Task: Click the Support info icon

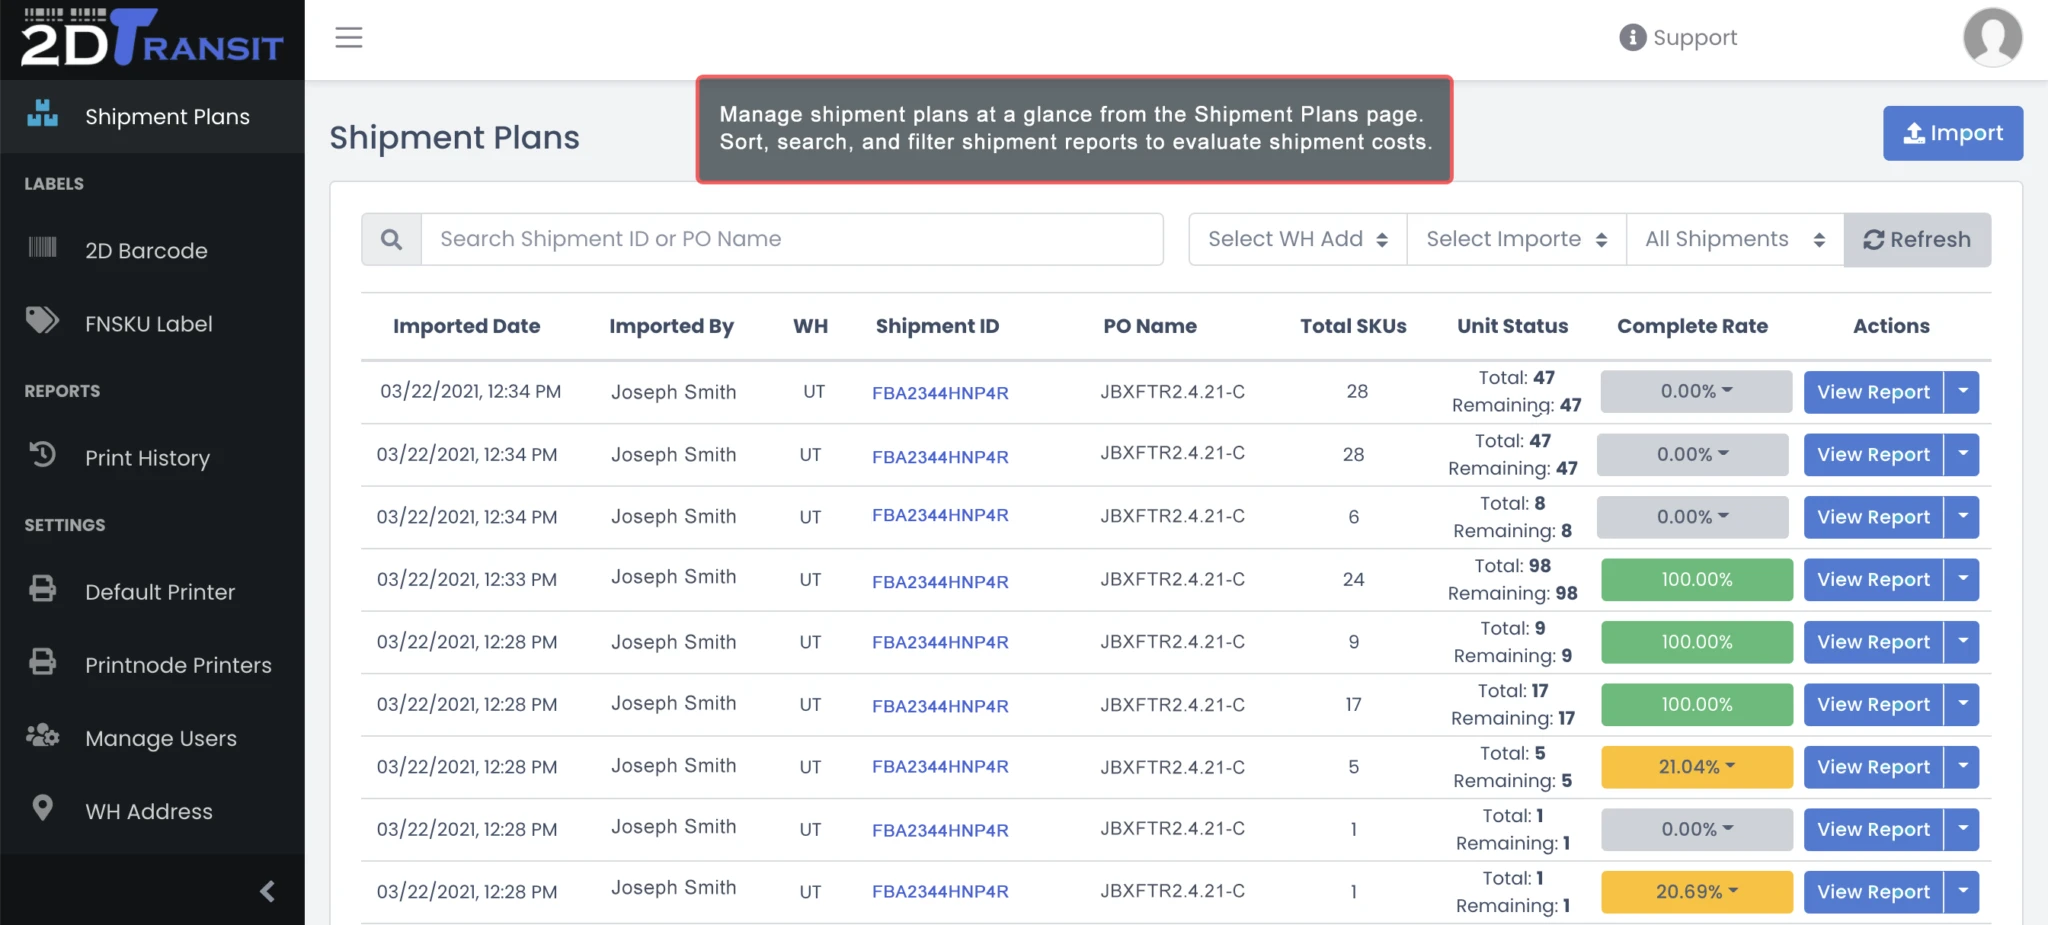Action: (1632, 38)
